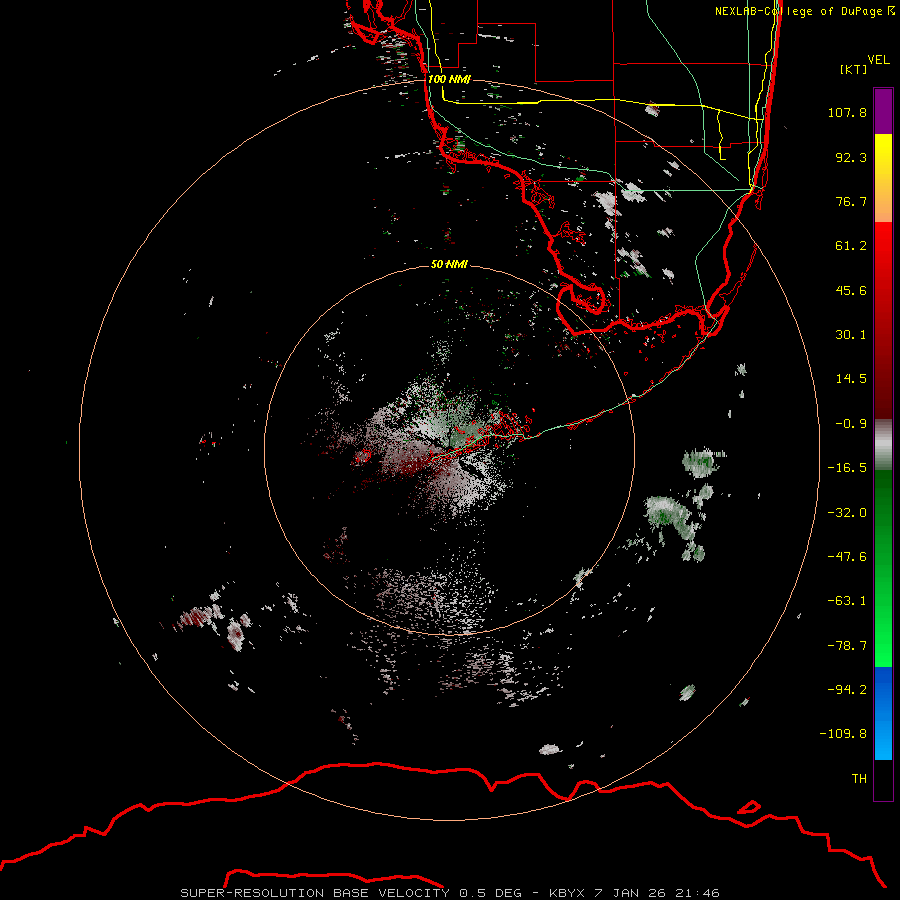The height and width of the screenshot is (900, 900).
Task: Select the 30.1 scale value
Action: click(x=851, y=335)
